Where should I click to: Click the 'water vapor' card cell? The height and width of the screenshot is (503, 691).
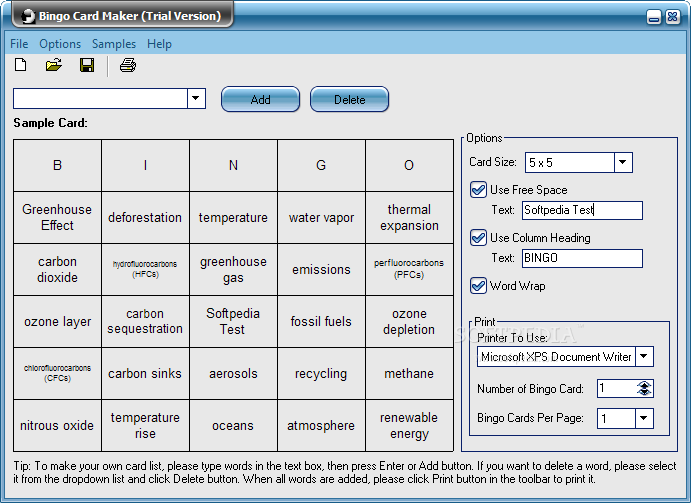coord(321,217)
